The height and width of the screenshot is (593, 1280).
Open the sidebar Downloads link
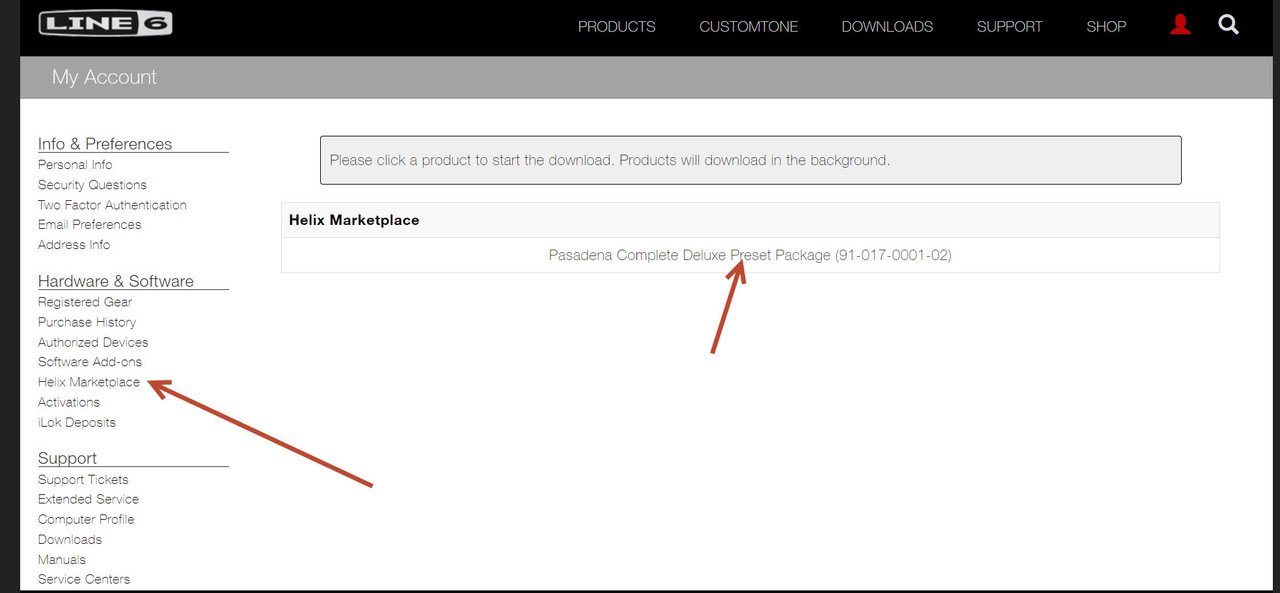point(70,539)
